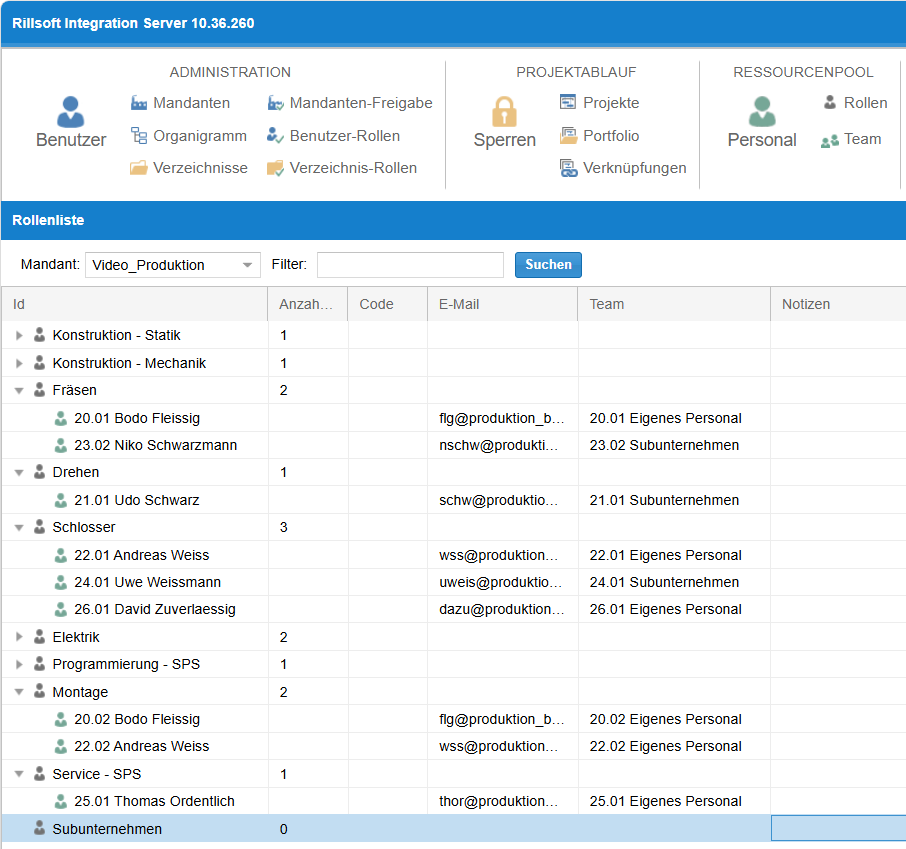Sort by the E-Mail column header

tap(503, 304)
